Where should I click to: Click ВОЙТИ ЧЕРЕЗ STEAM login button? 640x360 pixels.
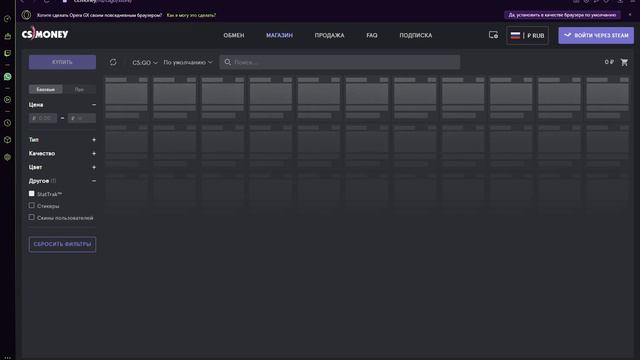click(x=596, y=36)
